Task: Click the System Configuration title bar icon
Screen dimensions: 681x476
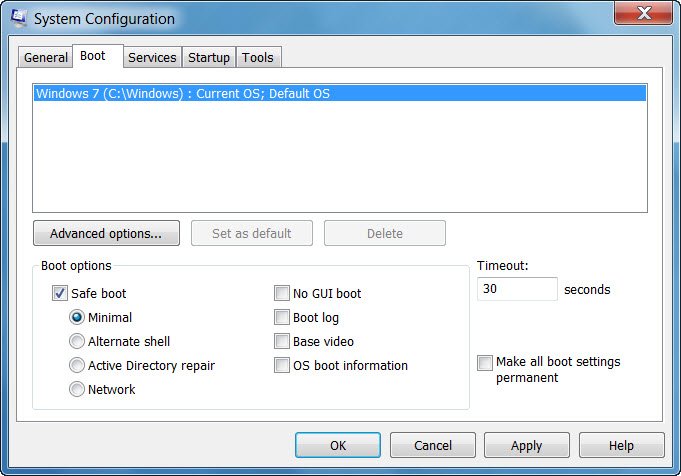Action: click(x=18, y=18)
